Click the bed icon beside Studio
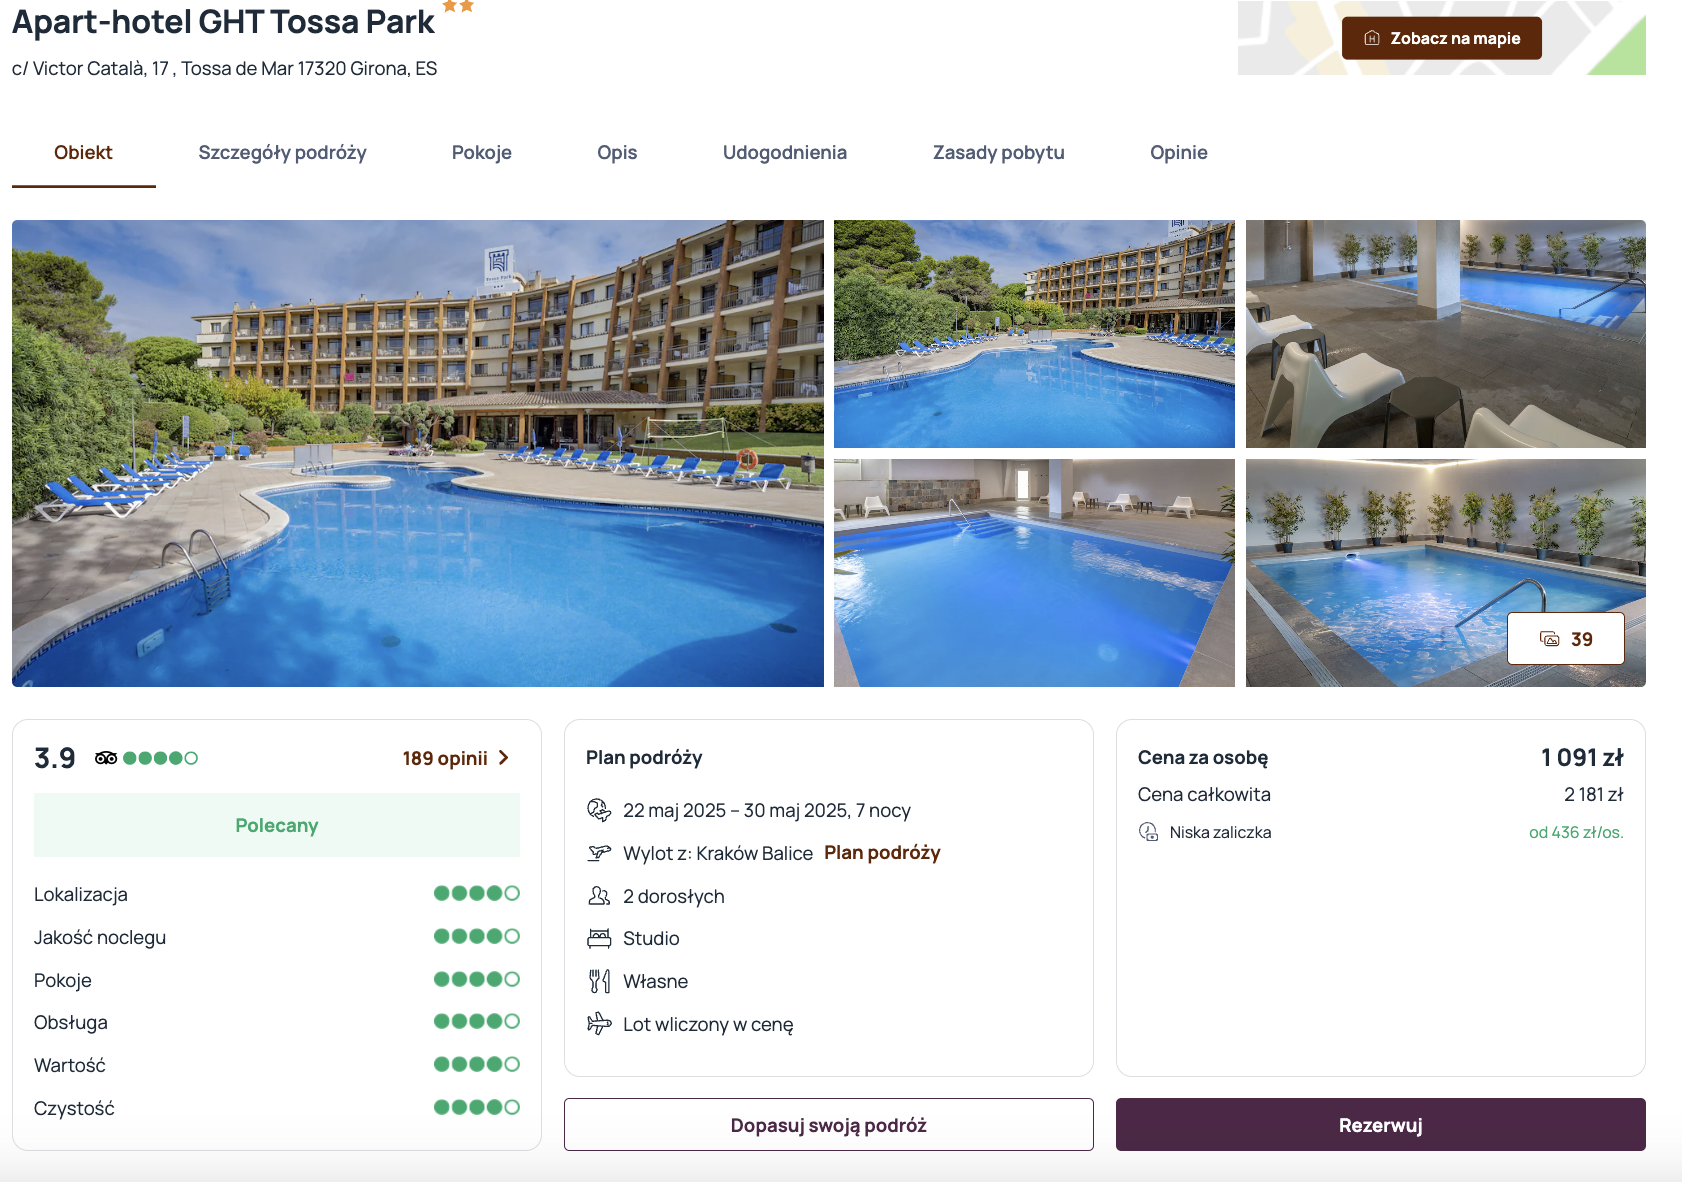 pos(599,938)
